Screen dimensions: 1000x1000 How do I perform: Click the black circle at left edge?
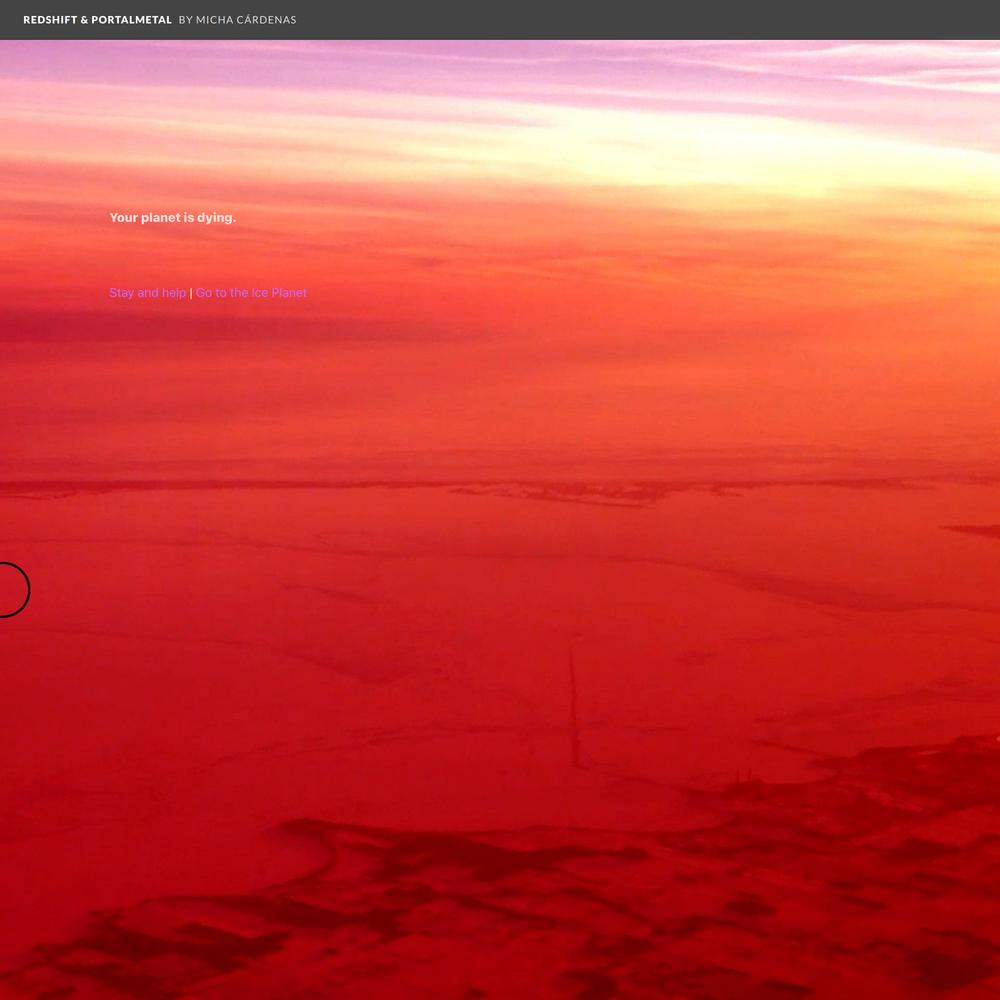13,589
